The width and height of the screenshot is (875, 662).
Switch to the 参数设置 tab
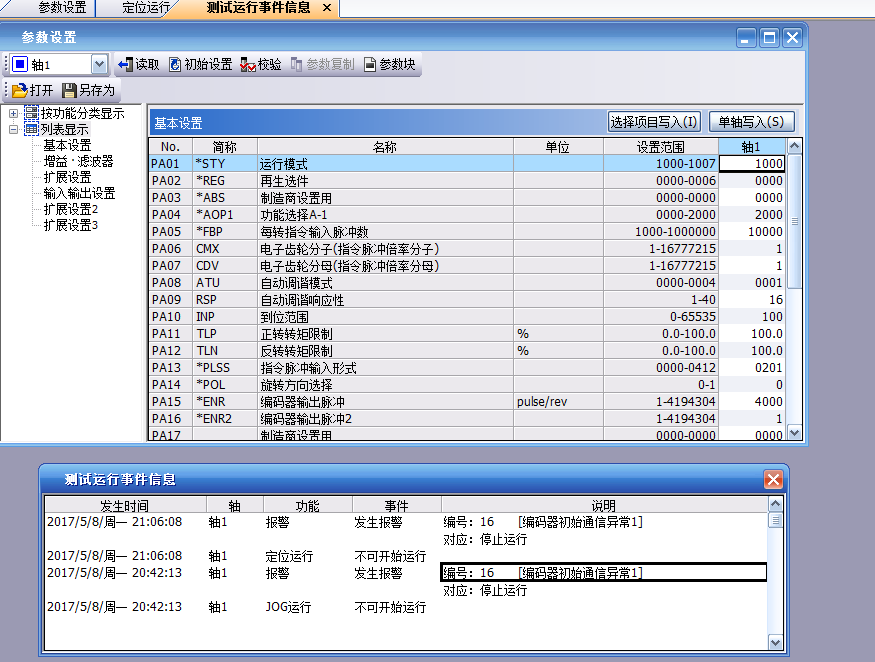(61, 8)
